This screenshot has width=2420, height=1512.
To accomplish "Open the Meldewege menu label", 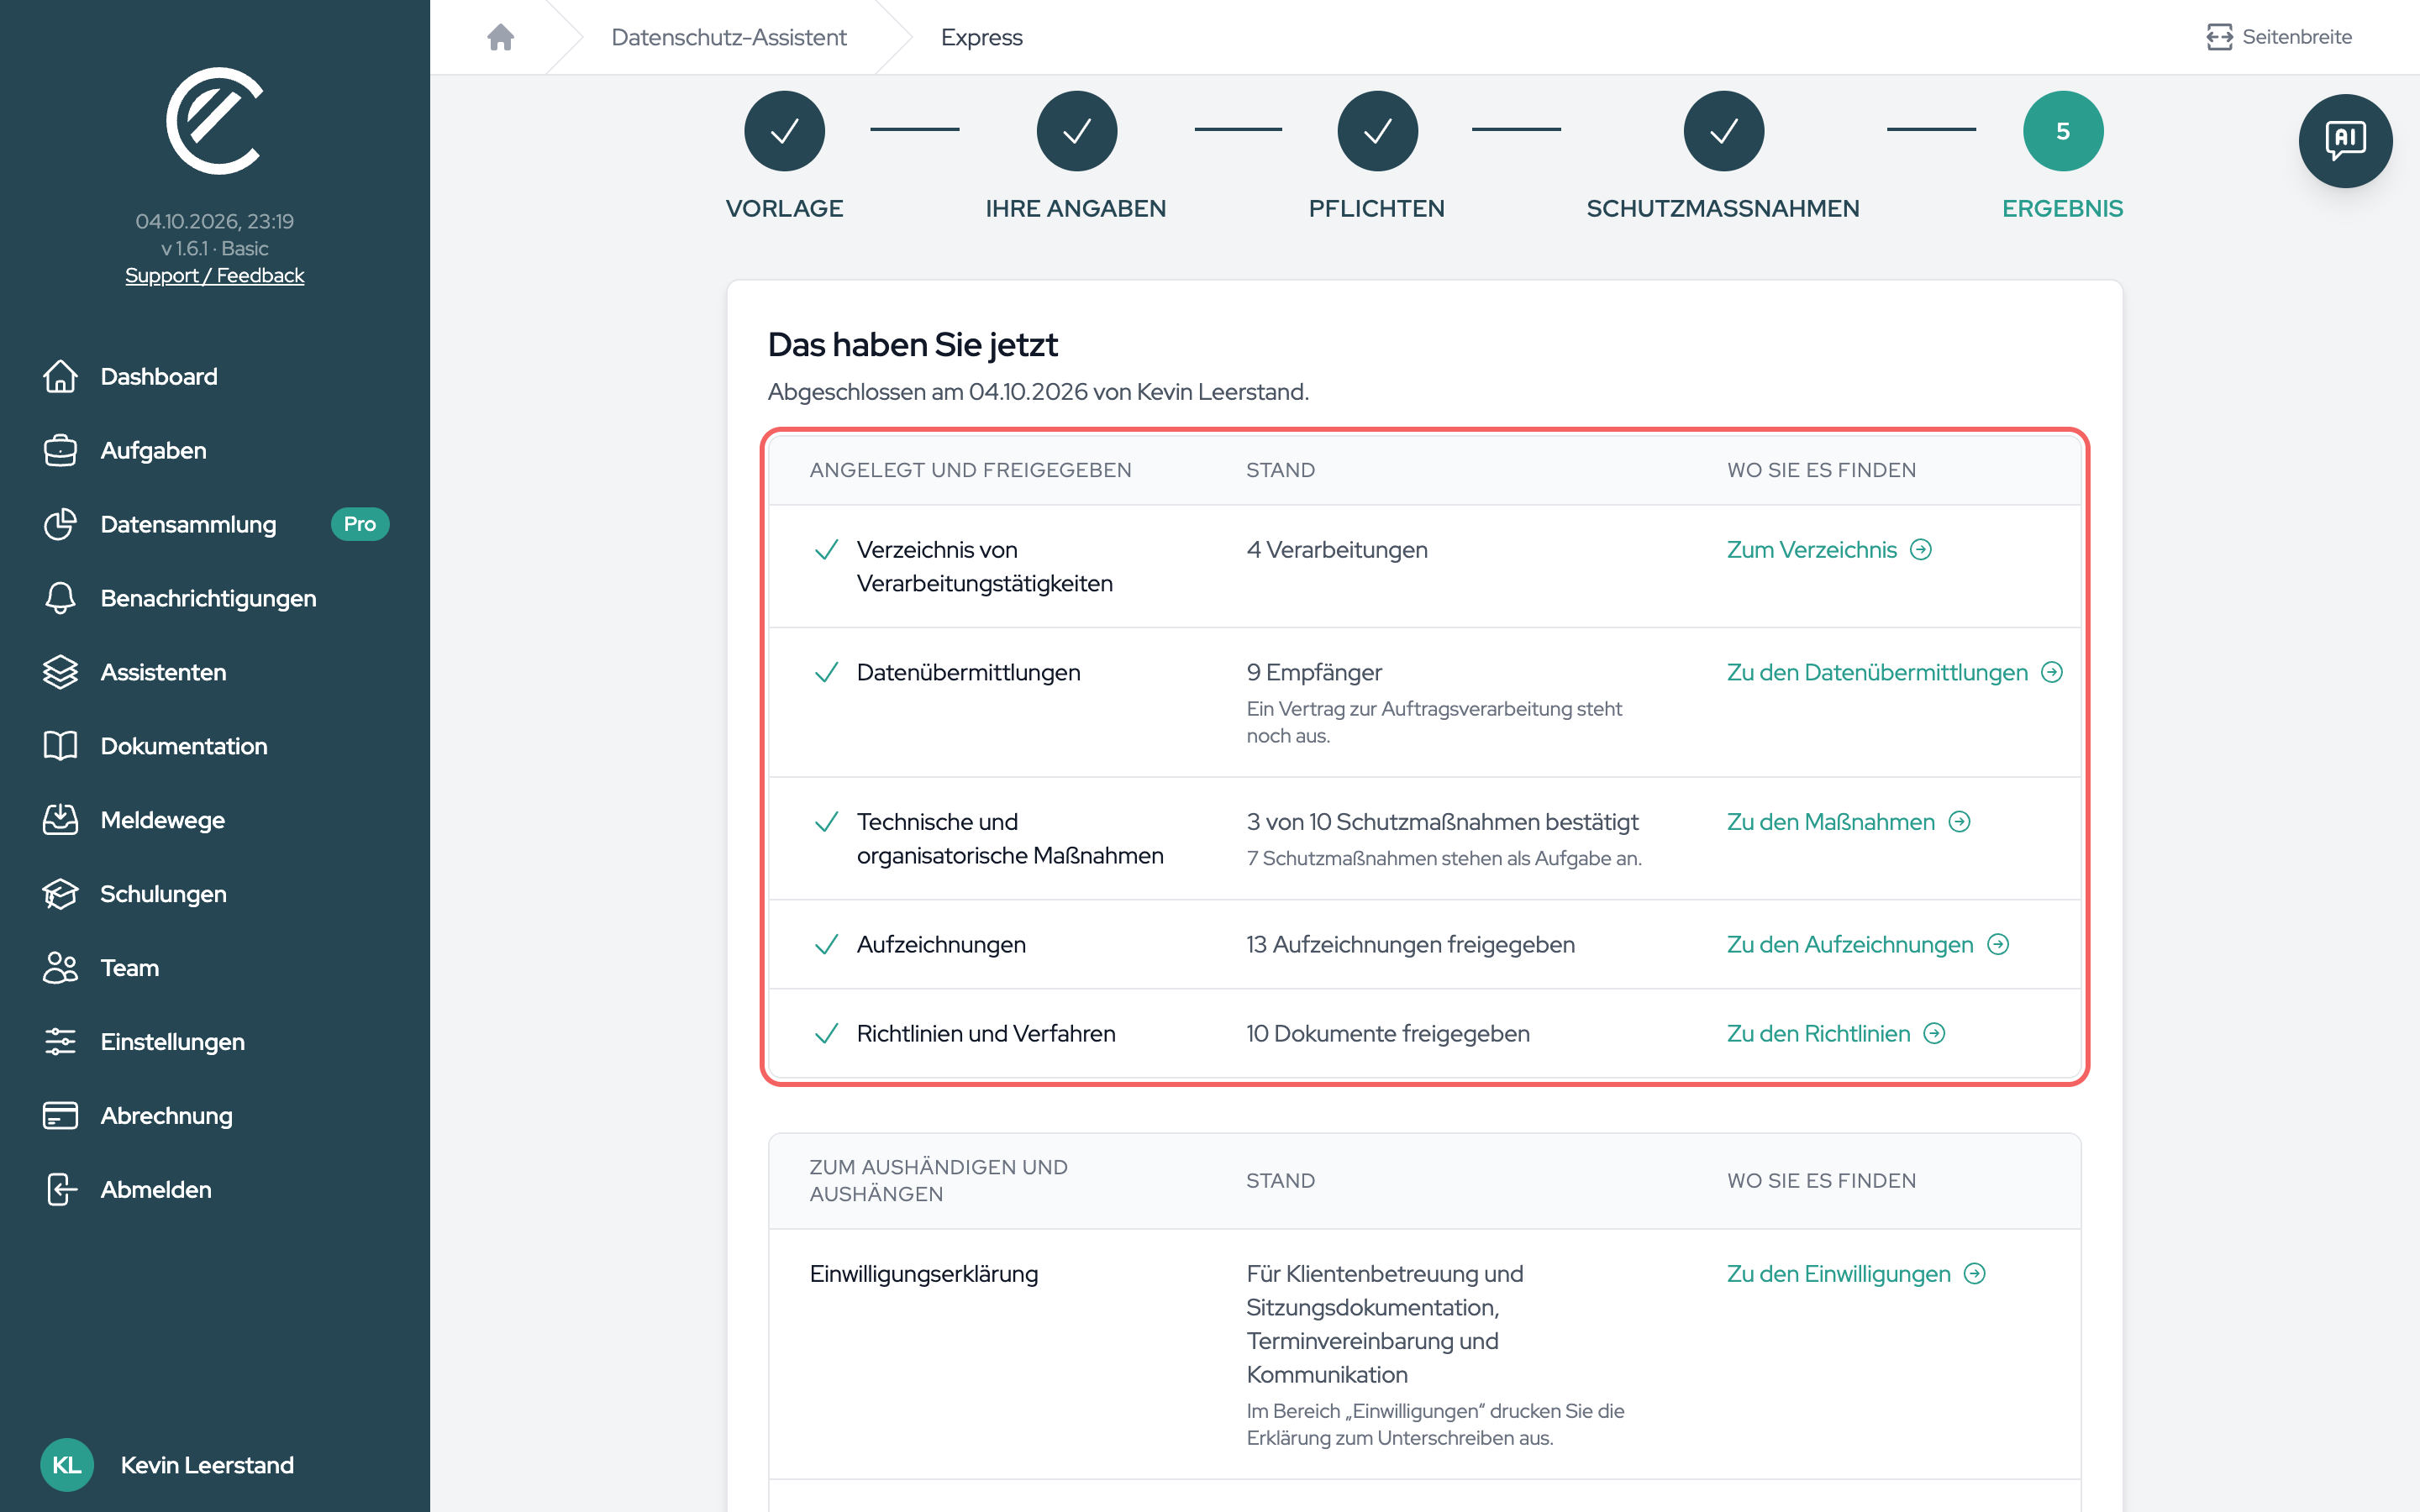I will [163, 821].
